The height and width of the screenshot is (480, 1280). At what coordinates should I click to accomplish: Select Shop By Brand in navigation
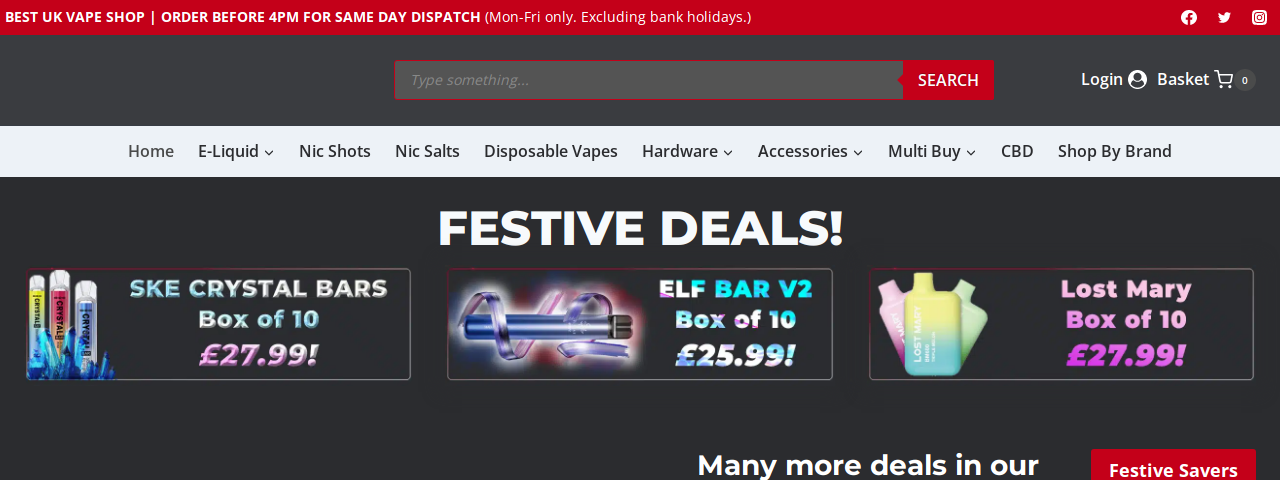(x=1115, y=151)
